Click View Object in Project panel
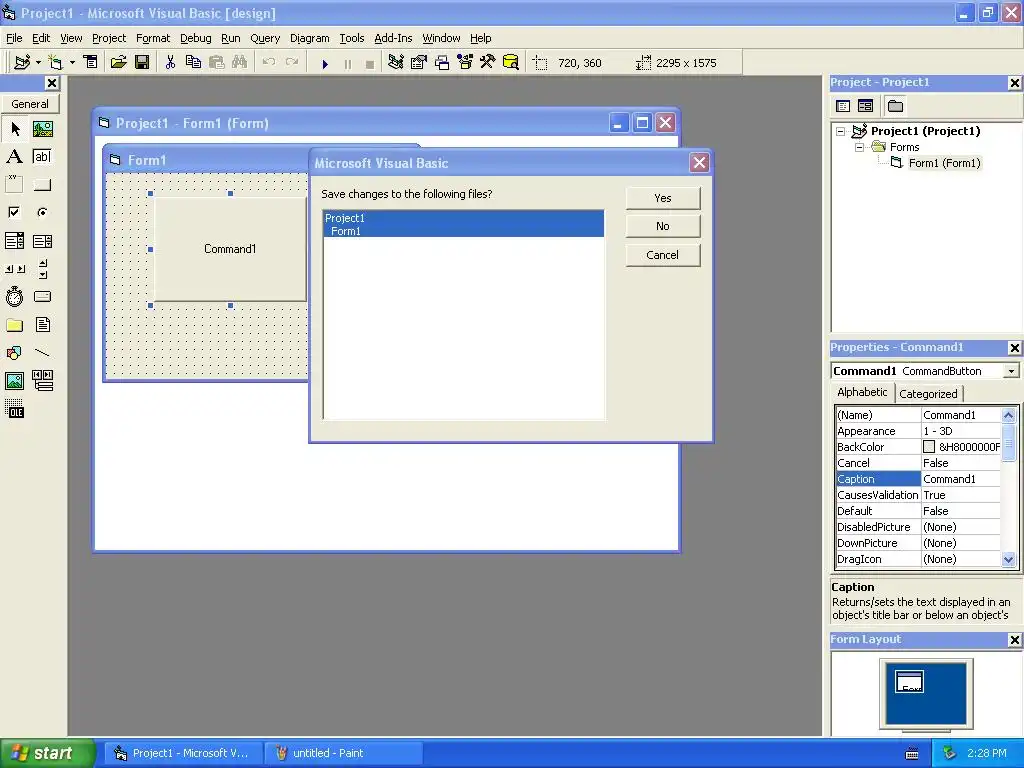This screenshot has width=1024, height=768. pyautogui.click(x=865, y=106)
